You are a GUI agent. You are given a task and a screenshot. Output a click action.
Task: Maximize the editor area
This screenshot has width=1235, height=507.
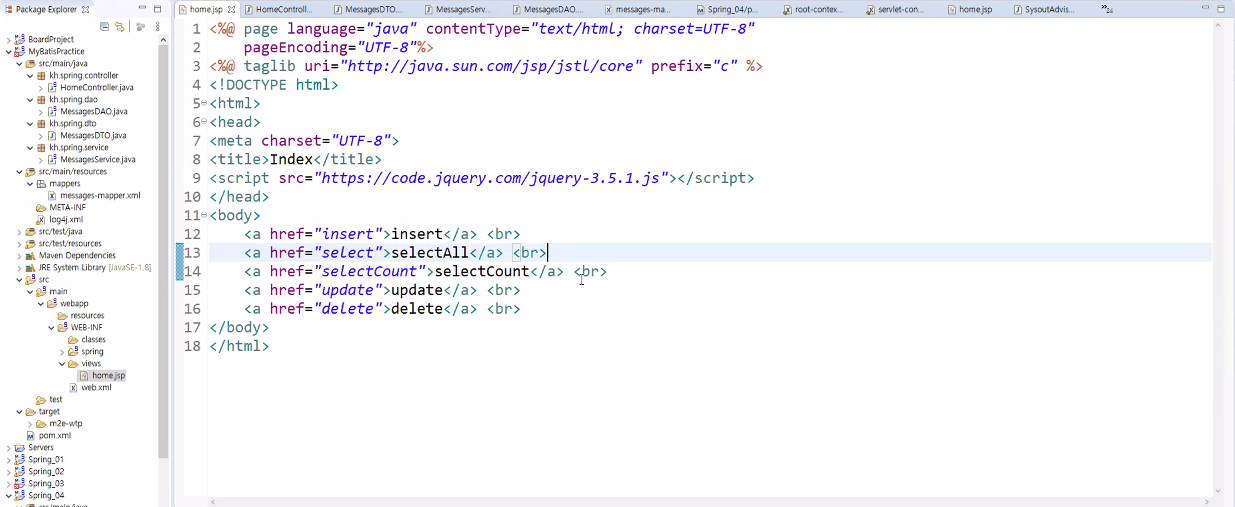[x=1221, y=8]
